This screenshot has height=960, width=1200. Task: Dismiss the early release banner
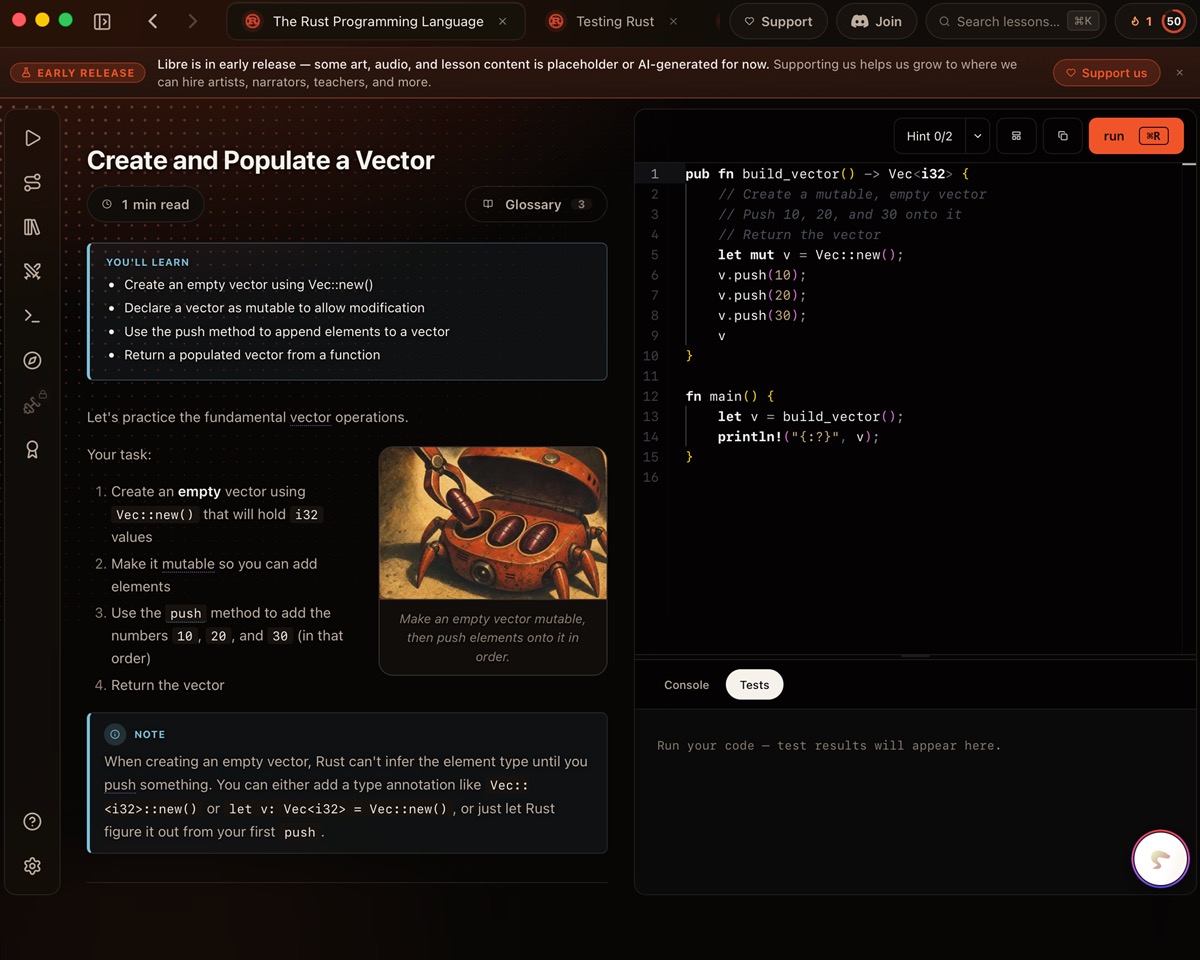pos(1179,73)
